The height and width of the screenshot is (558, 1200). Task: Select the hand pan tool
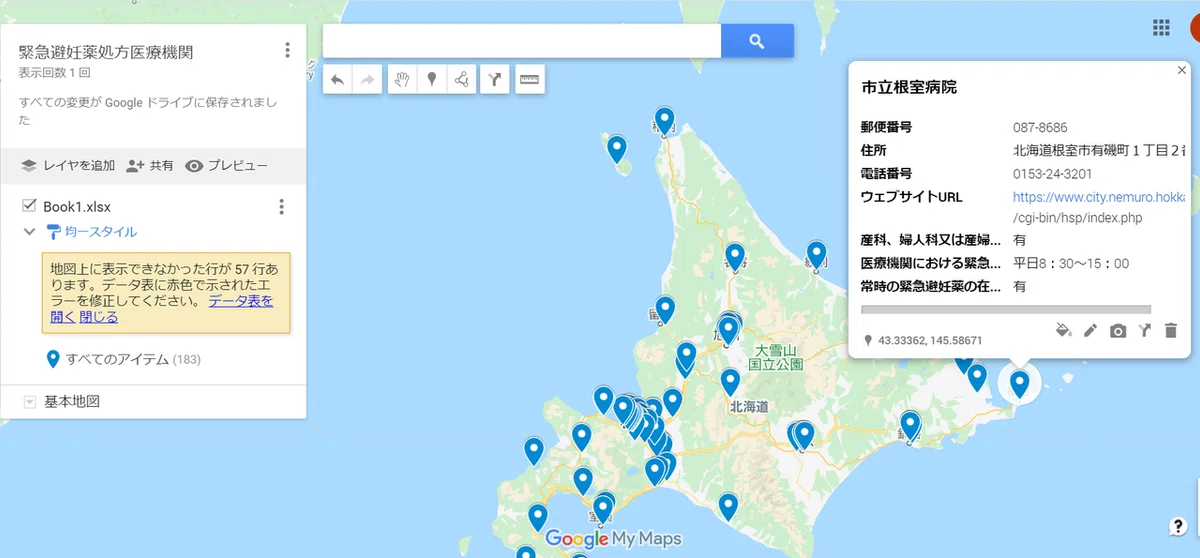[x=401, y=80]
